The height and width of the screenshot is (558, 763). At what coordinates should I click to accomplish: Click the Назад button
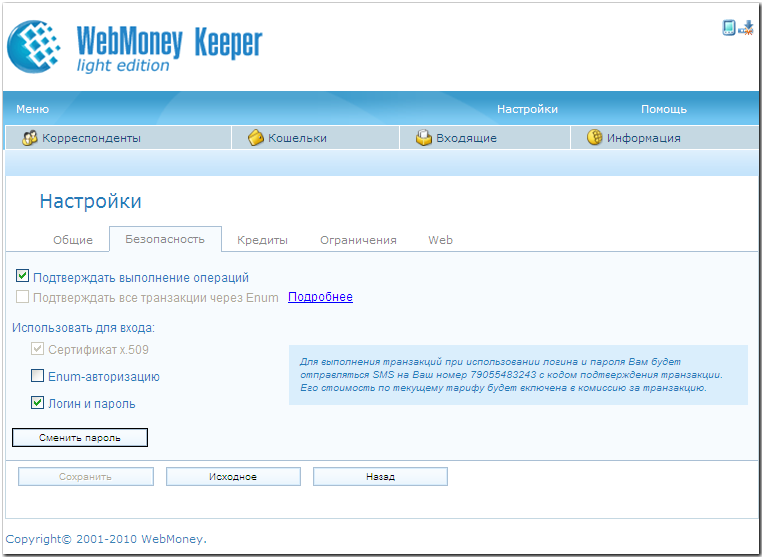[x=380, y=477]
